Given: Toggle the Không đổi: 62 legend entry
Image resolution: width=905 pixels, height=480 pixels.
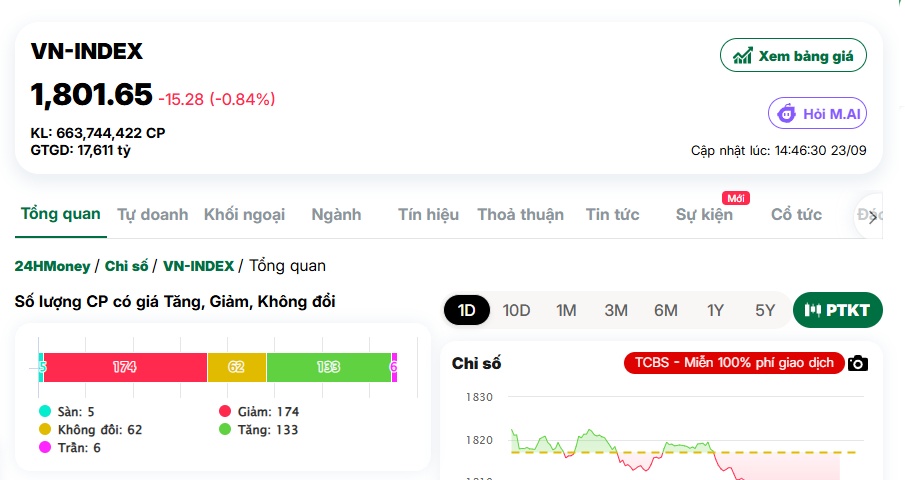Looking at the screenshot, I should click(90, 429).
